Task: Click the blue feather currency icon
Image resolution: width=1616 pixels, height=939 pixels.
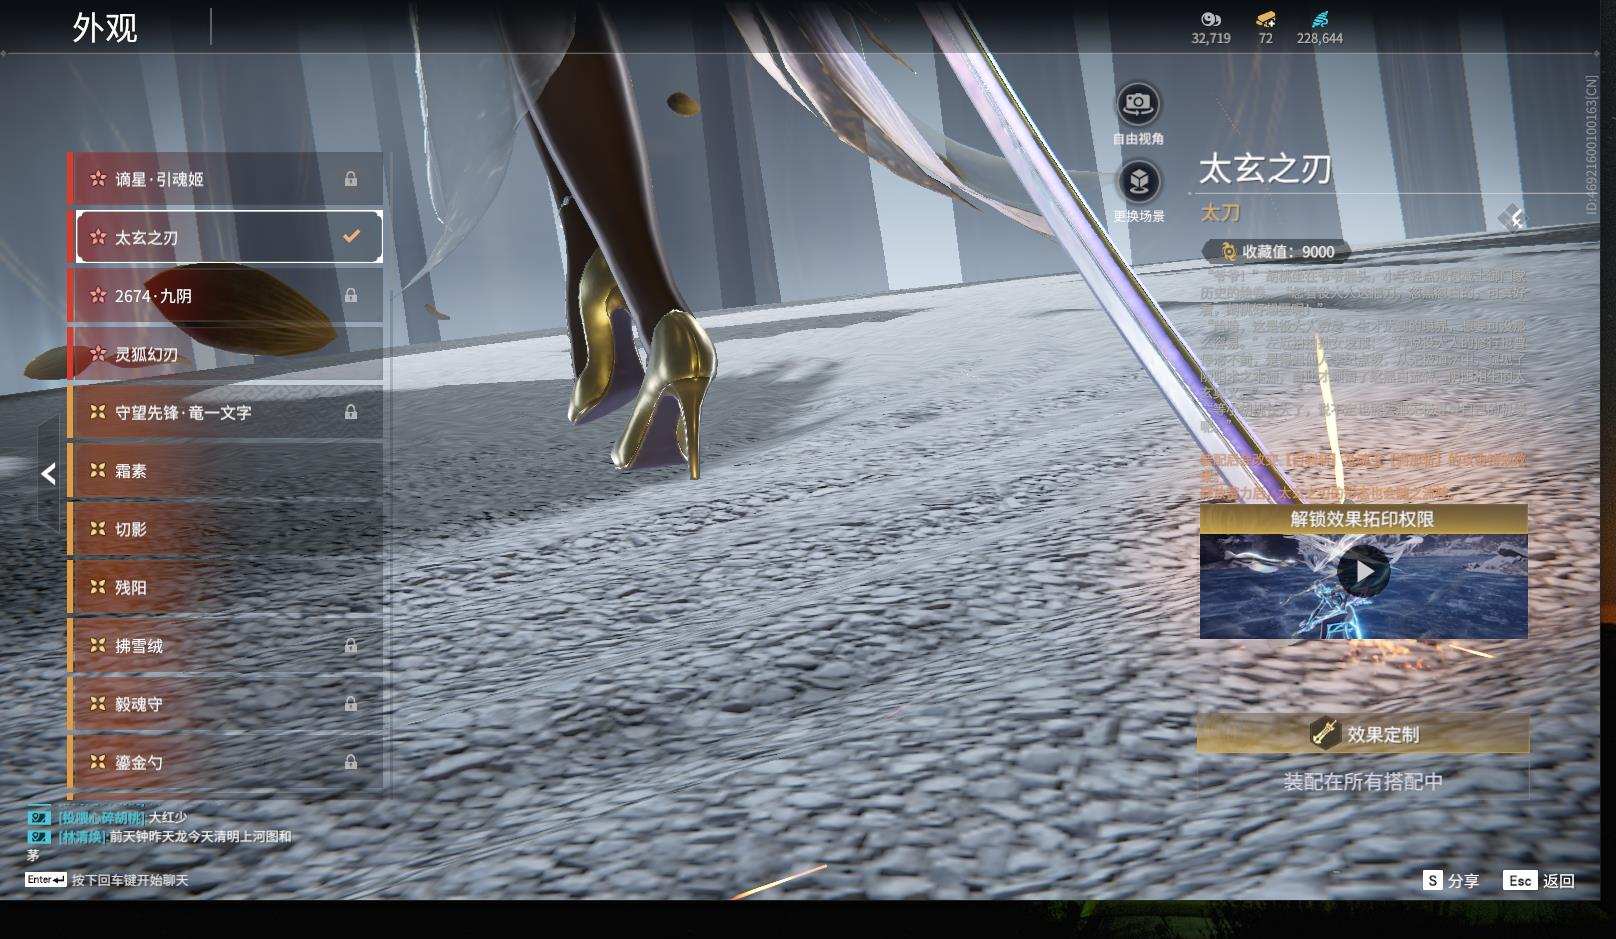Action: (1319, 19)
